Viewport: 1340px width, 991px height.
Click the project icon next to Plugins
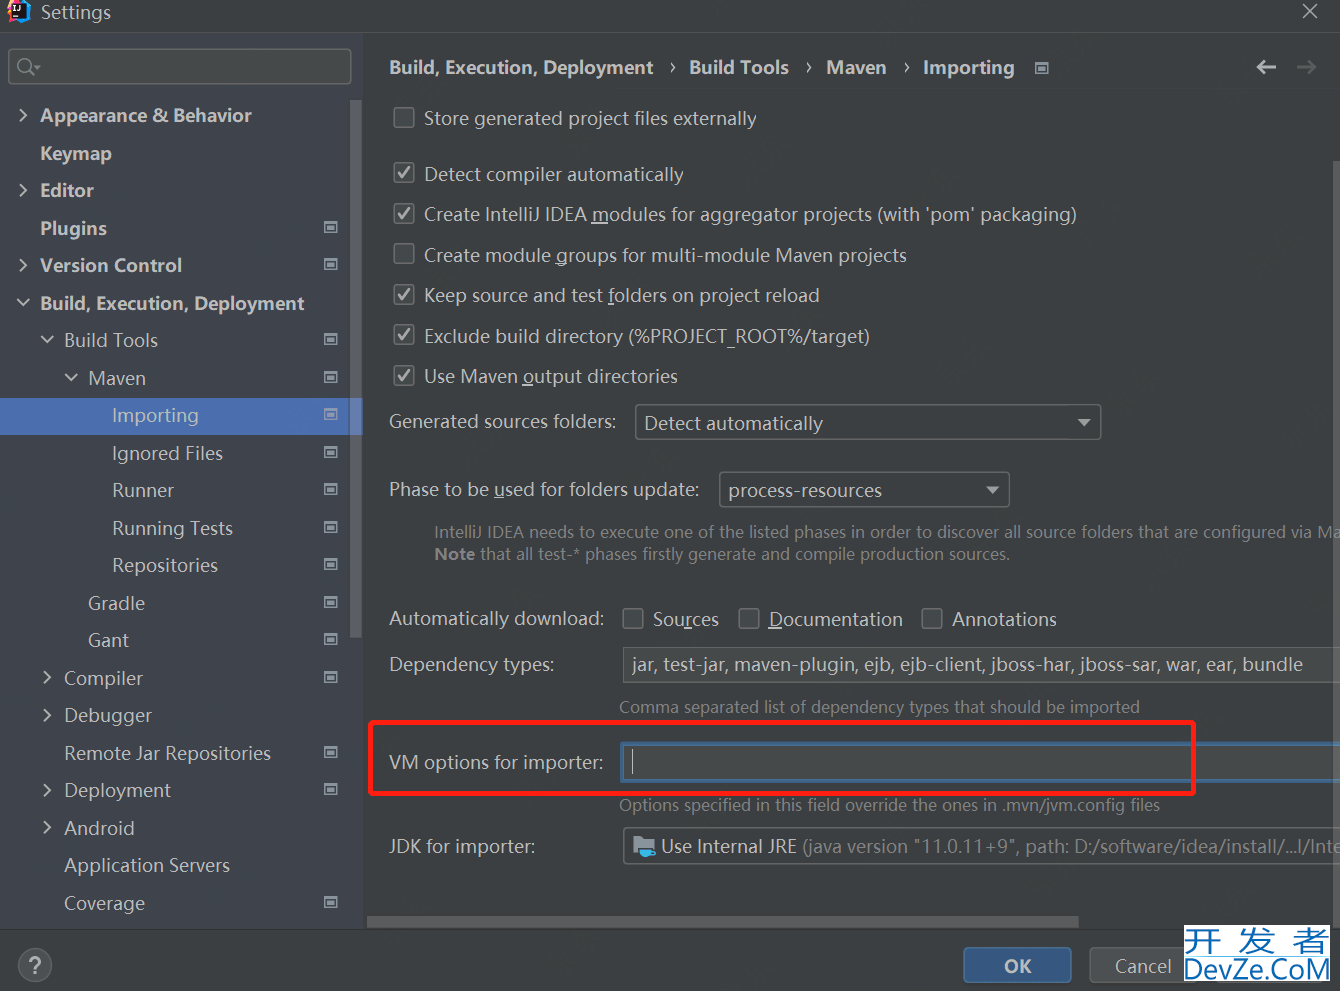click(331, 227)
